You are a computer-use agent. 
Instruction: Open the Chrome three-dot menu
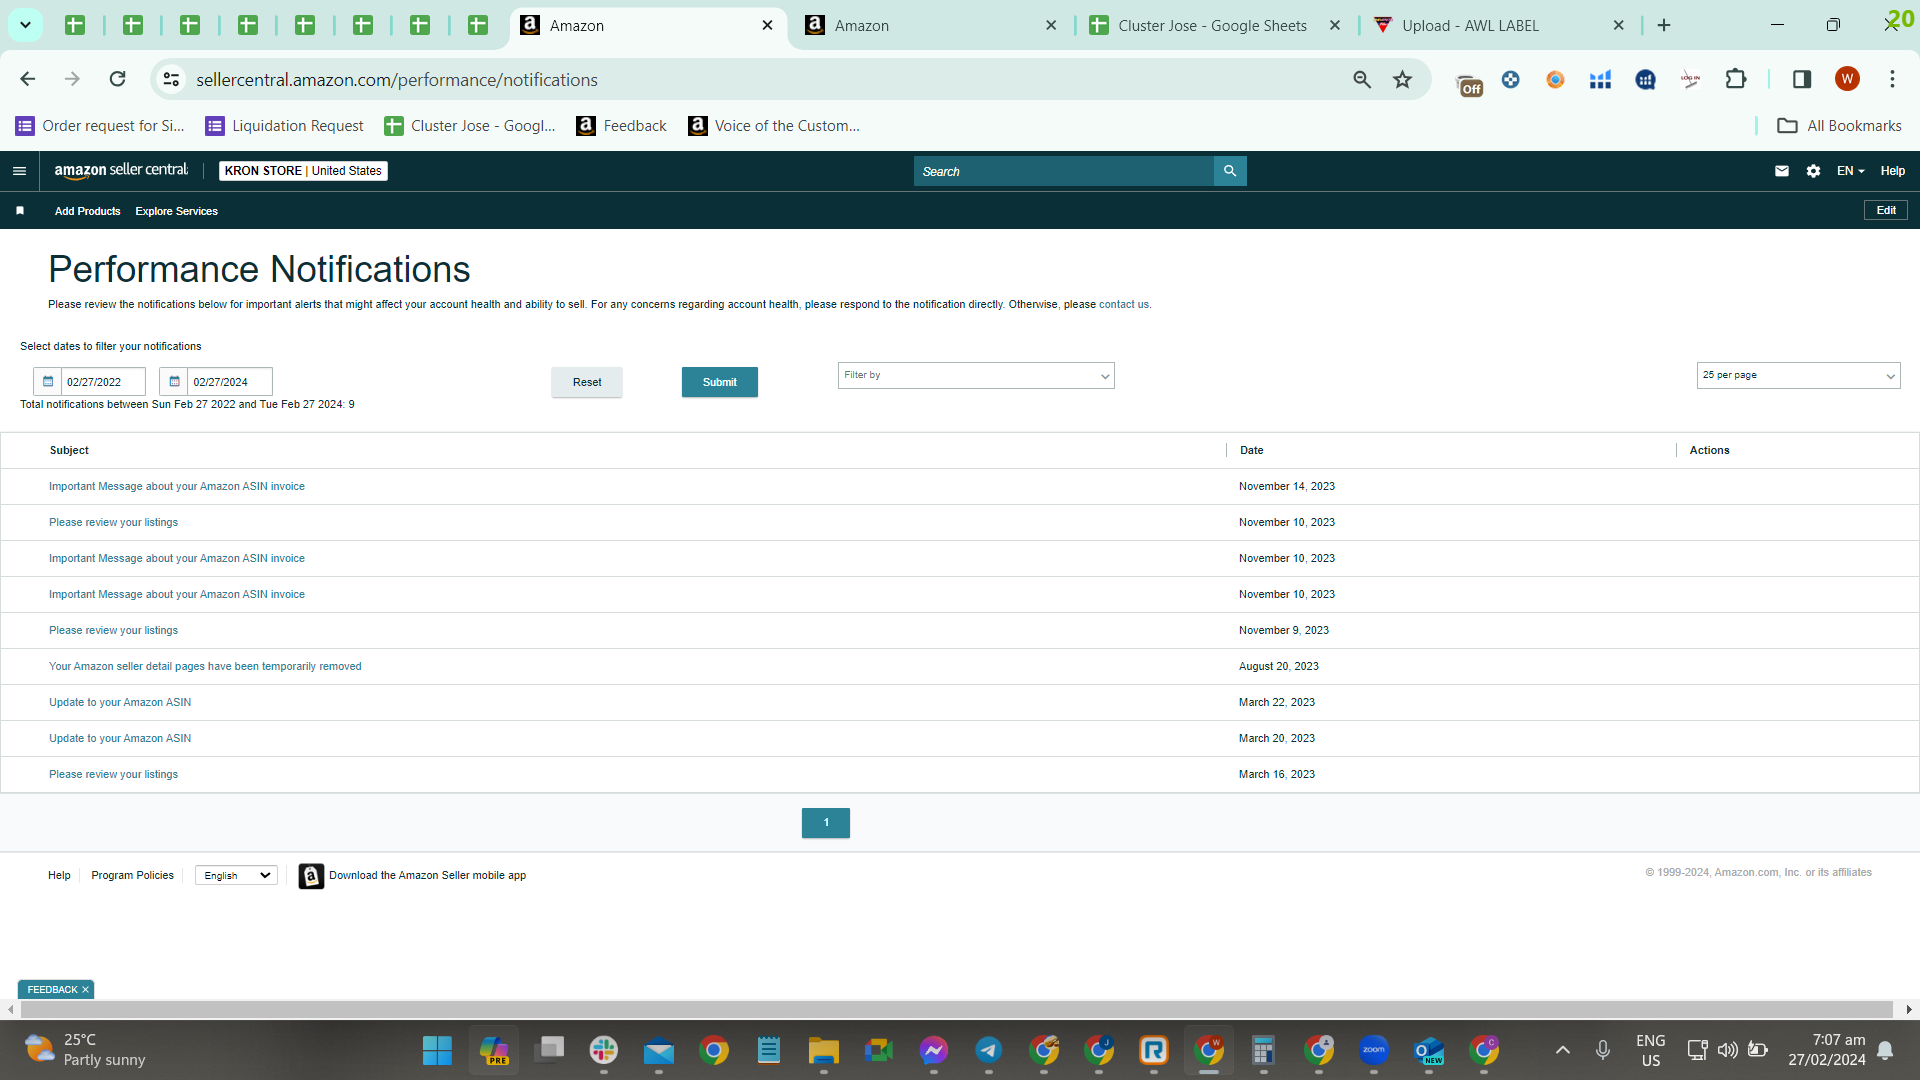pyautogui.click(x=1892, y=79)
